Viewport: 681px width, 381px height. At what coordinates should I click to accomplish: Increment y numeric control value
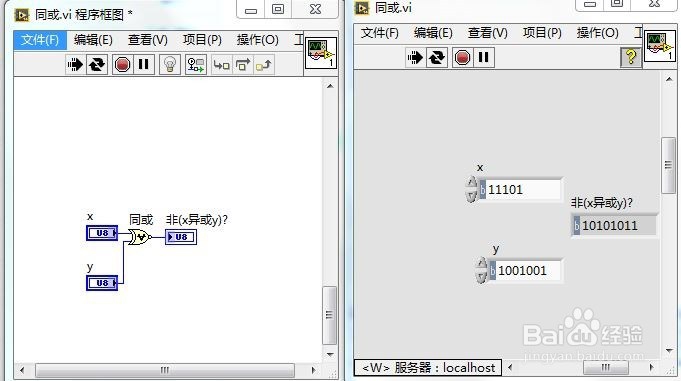pos(482,263)
